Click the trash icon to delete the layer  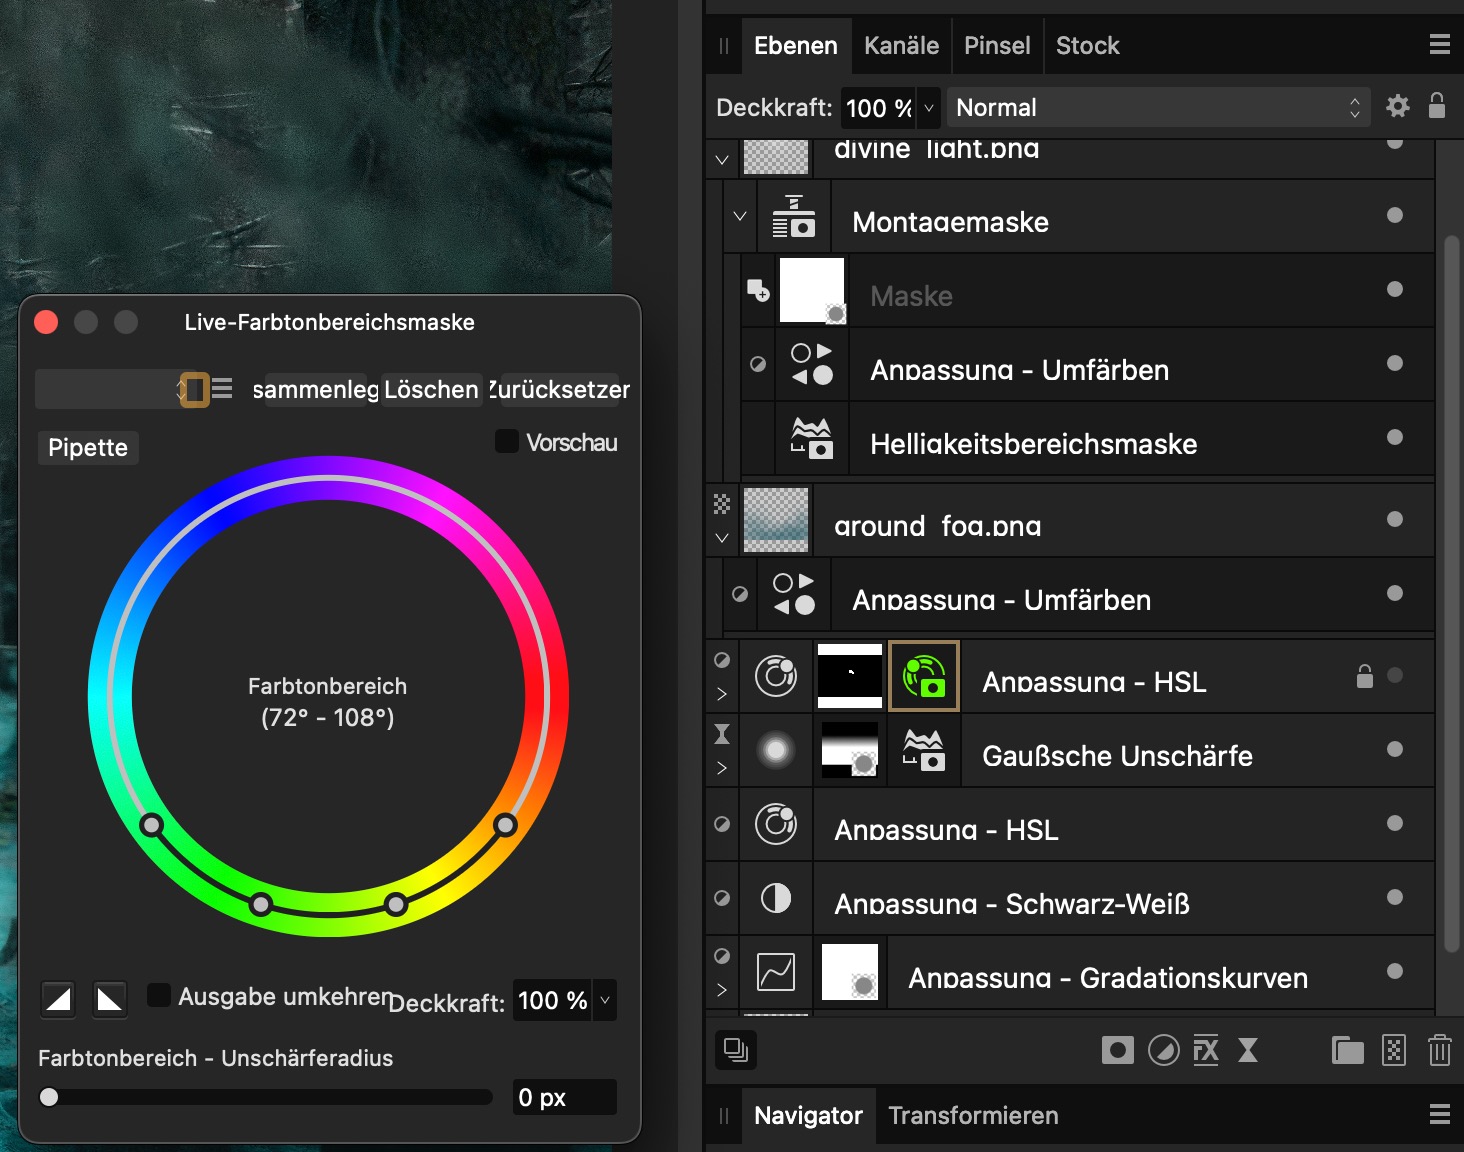[x=1439, y=1050]
